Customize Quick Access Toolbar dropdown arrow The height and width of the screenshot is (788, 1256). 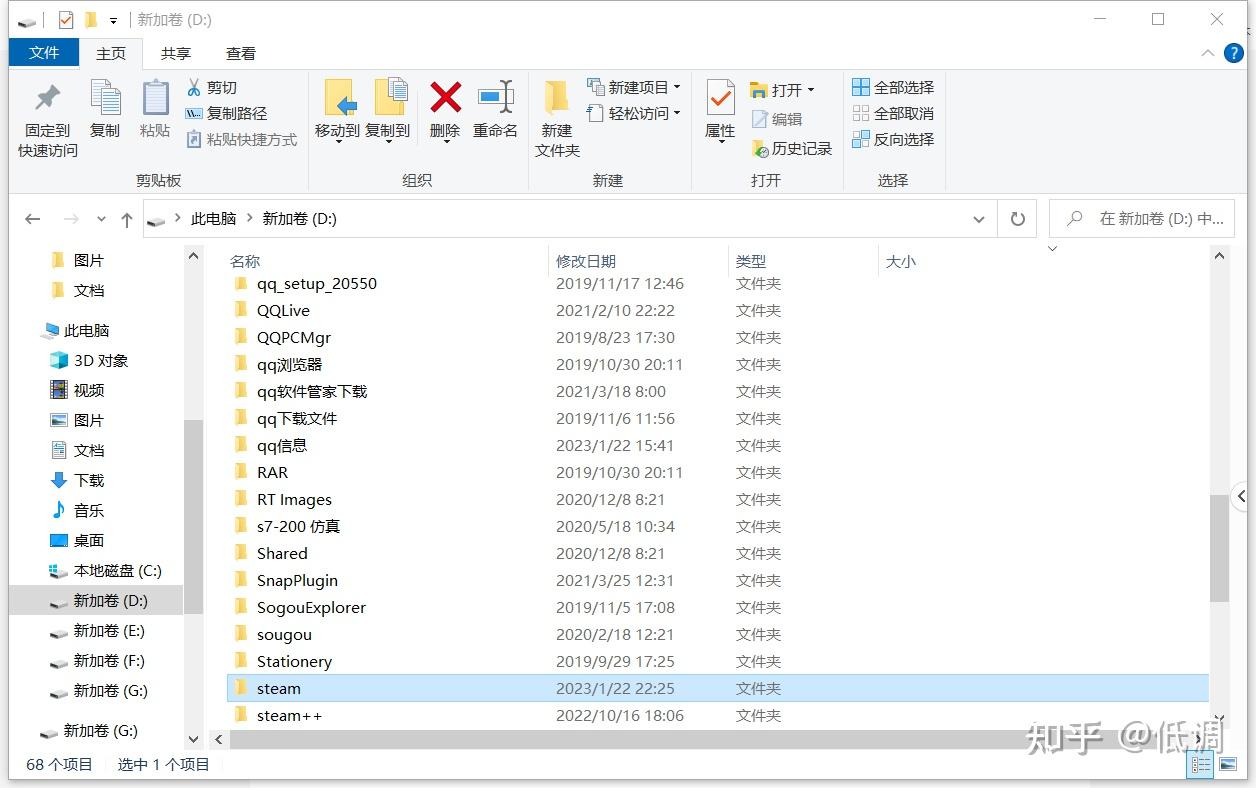tap(113, 20)
